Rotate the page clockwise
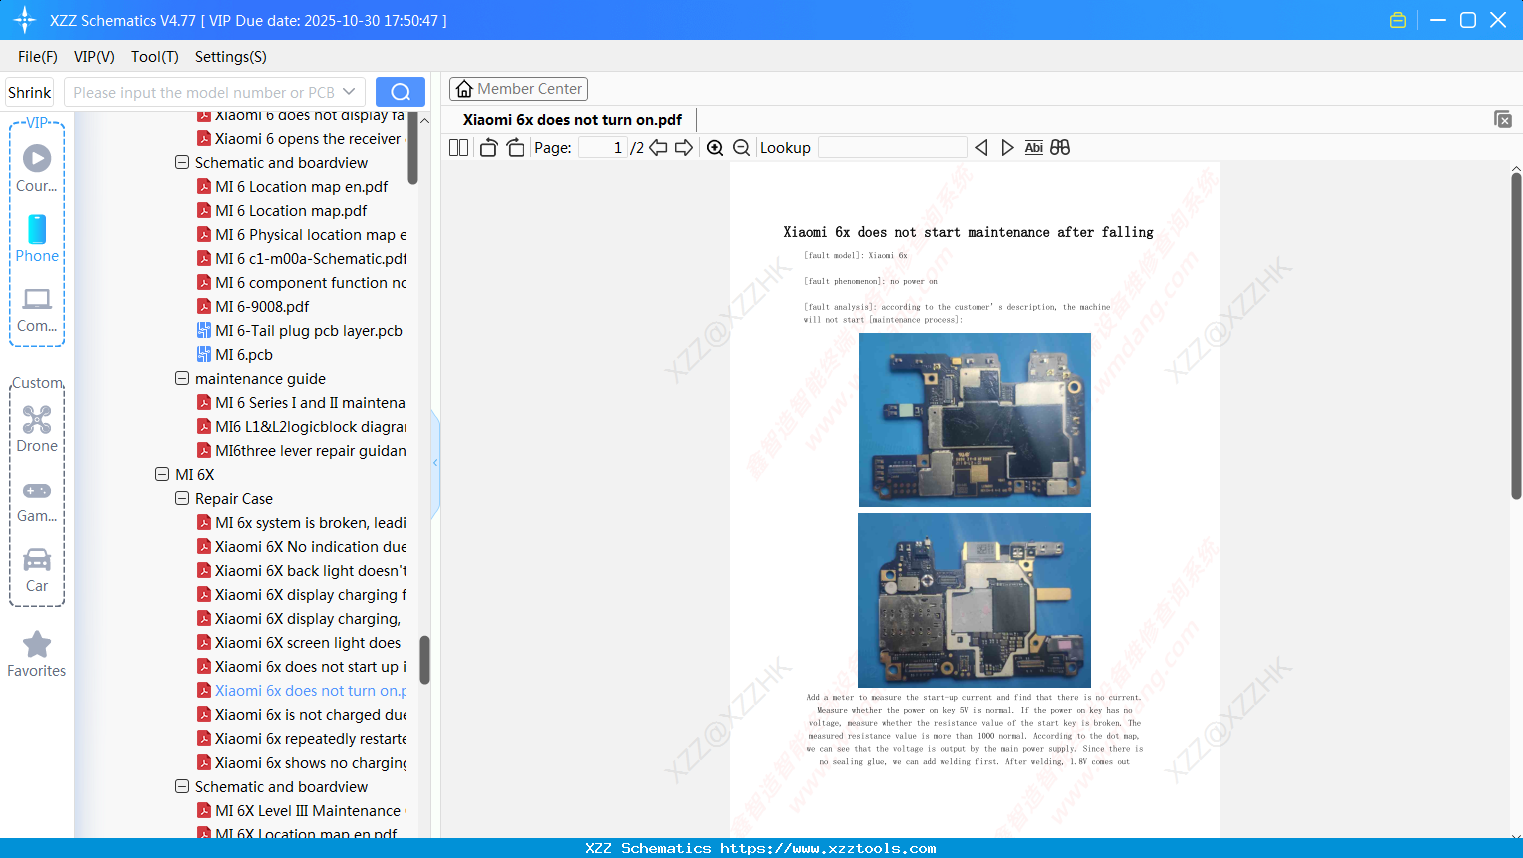 tap(515, 147)
